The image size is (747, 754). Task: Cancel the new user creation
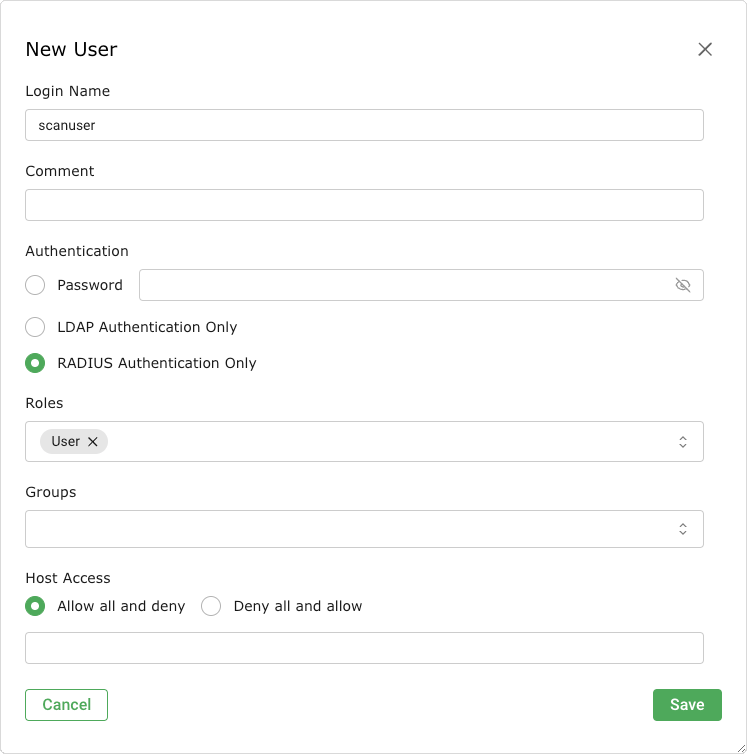point(66,704)
